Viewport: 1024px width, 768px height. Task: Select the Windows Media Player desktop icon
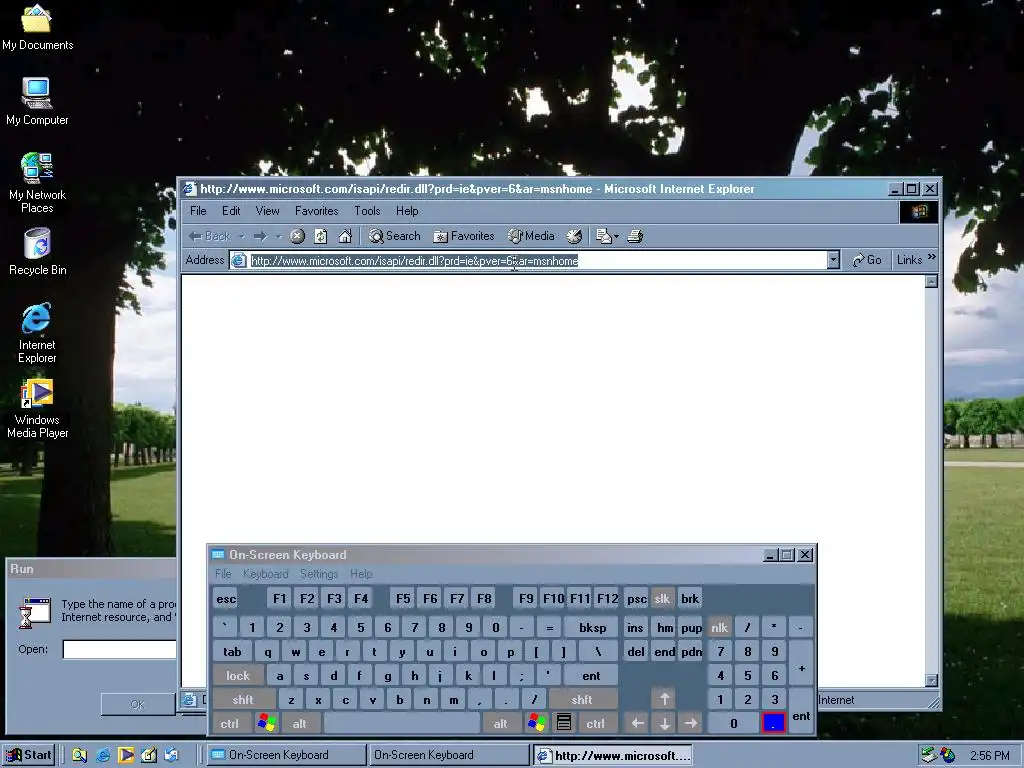(x=37, y=408)
